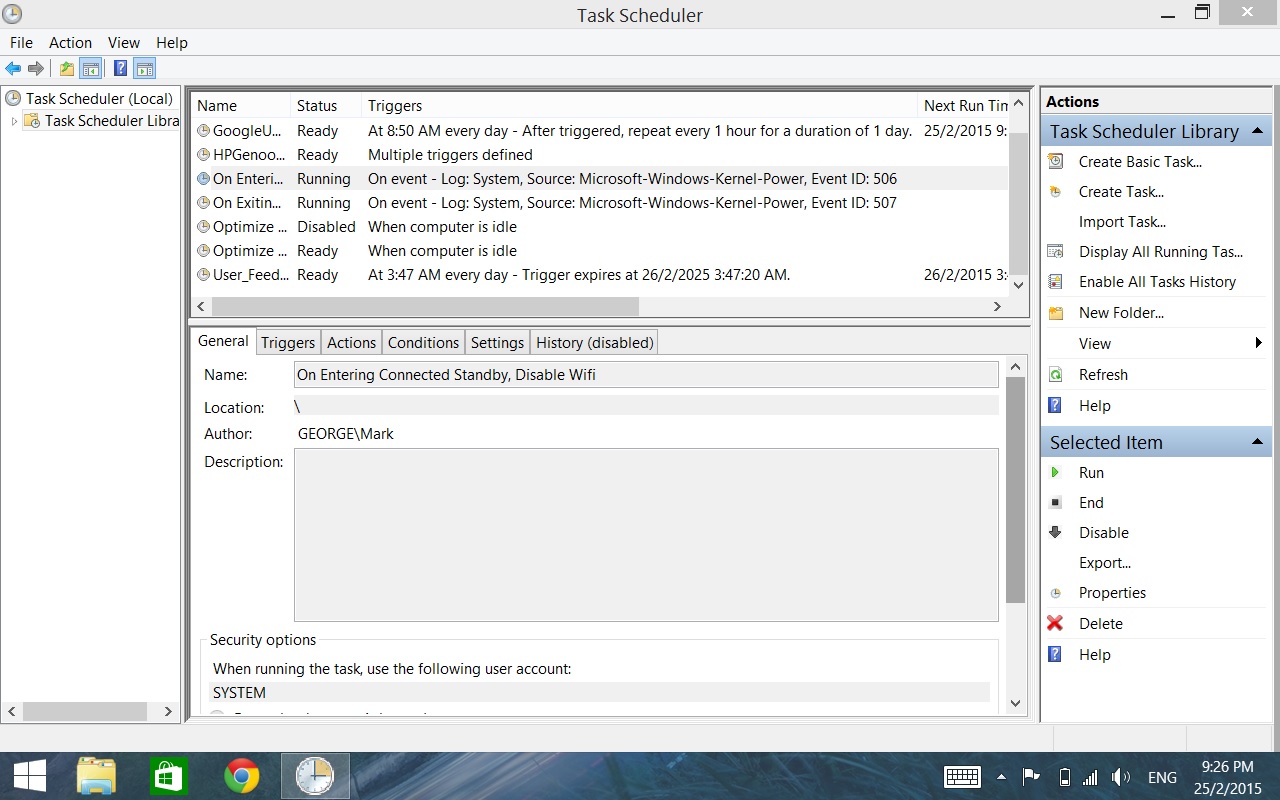Click the task list horizontal scrollbar
Viewport: 1280px width, 800px height.
(425, 306)
